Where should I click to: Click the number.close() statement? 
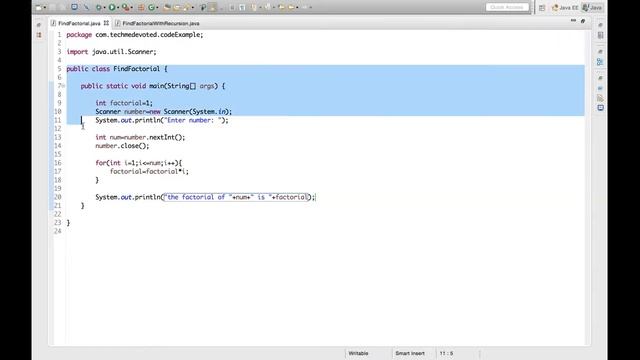click(x=122, y=146)
